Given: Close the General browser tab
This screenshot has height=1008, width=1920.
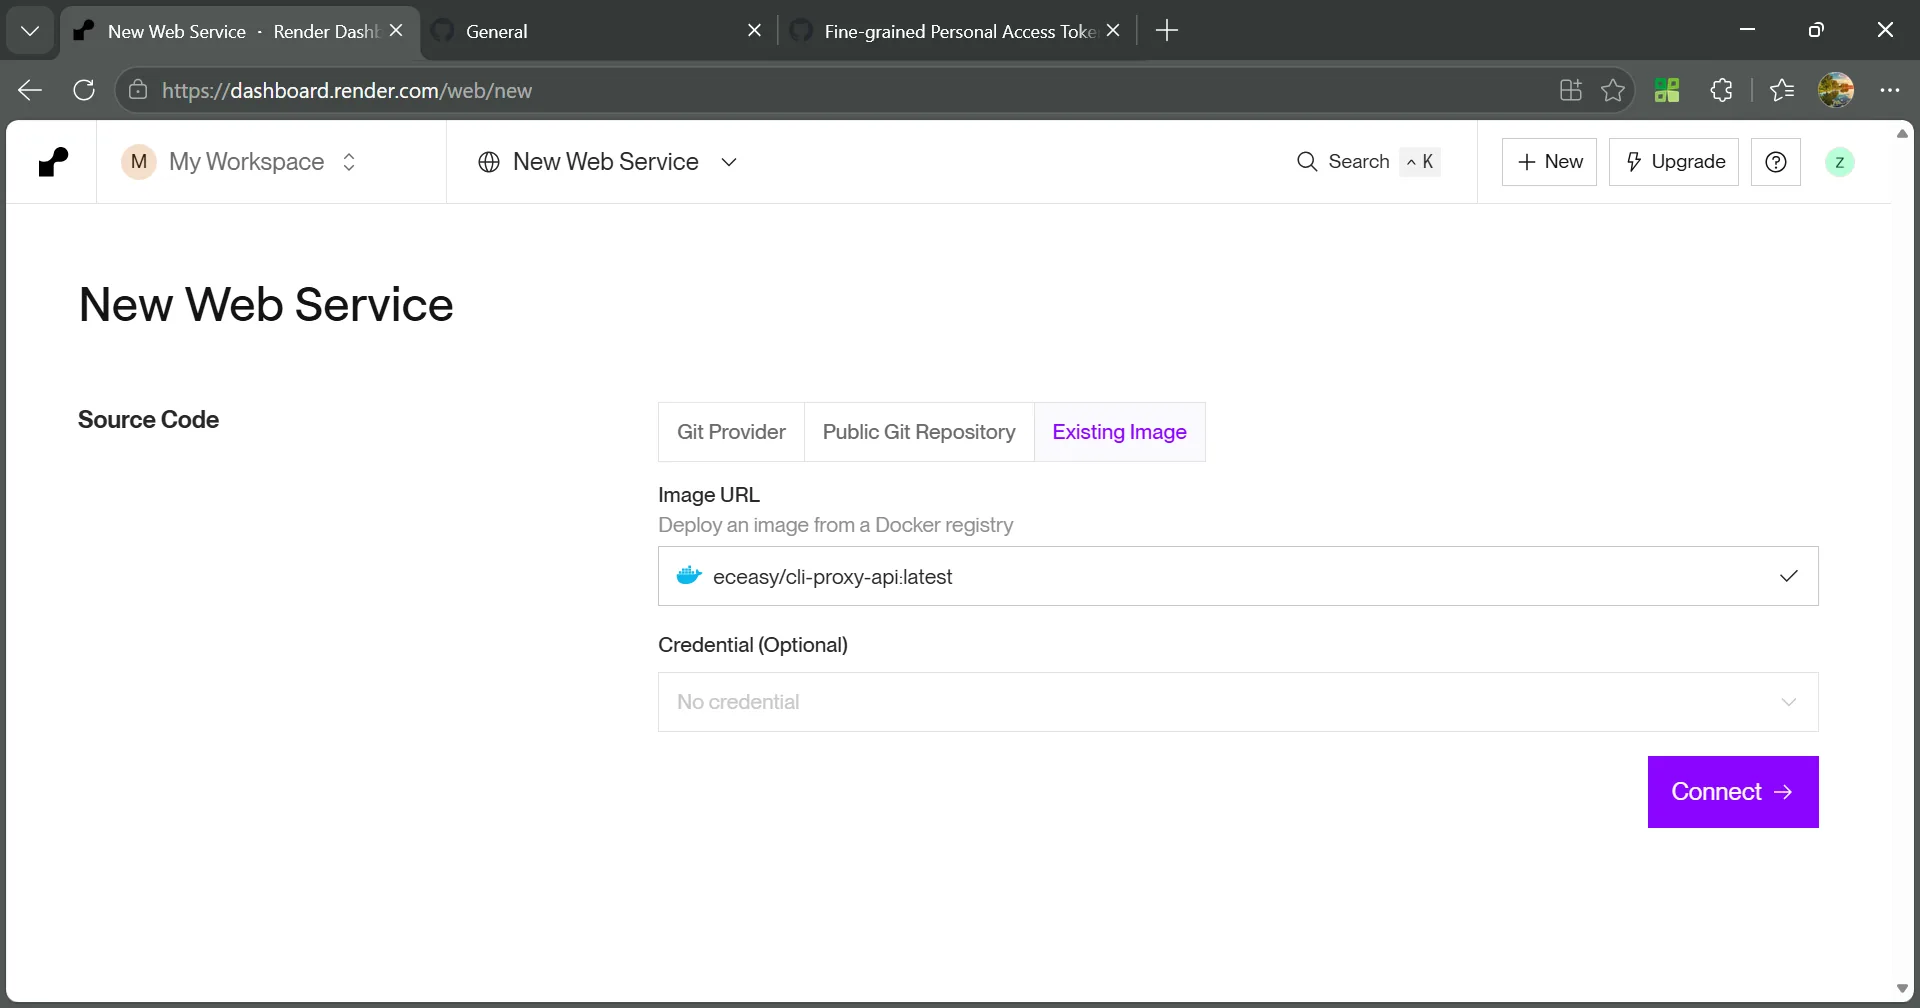Looking at the screenshot, I should click(755, 31).
